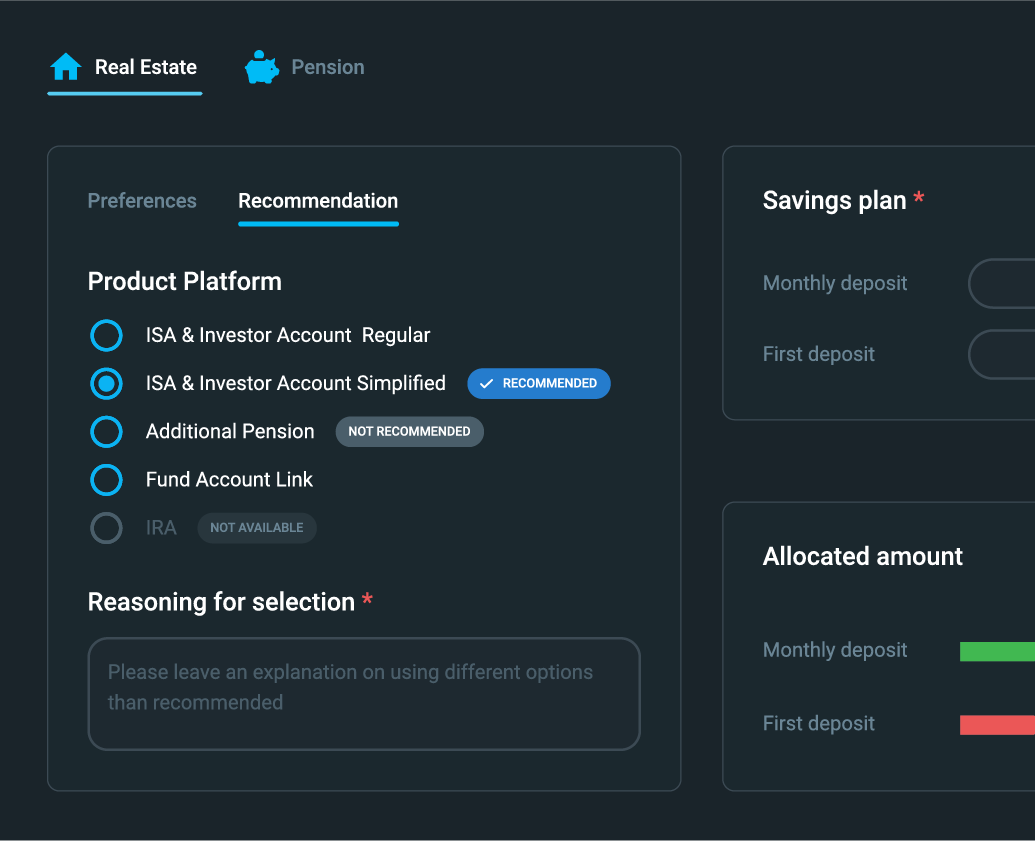1036x841 pixels.
Task: Focus the Reasoning for selection text box
Action: (x=364, y=694)
